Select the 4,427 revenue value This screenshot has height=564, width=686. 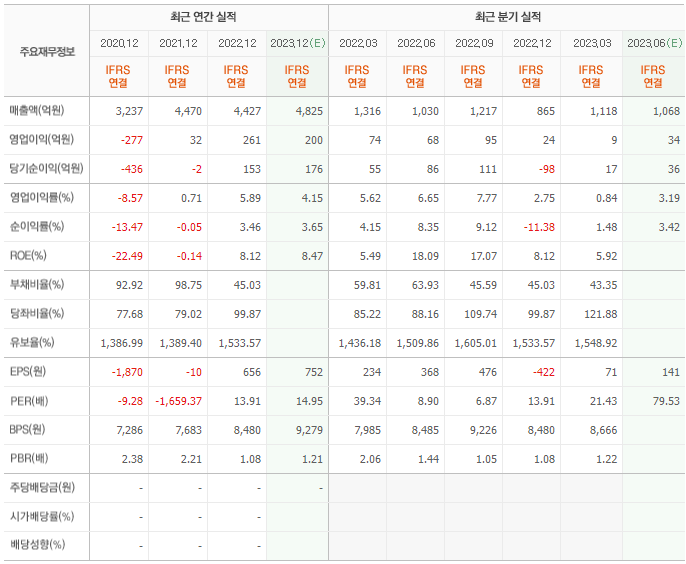pos(247,111)
